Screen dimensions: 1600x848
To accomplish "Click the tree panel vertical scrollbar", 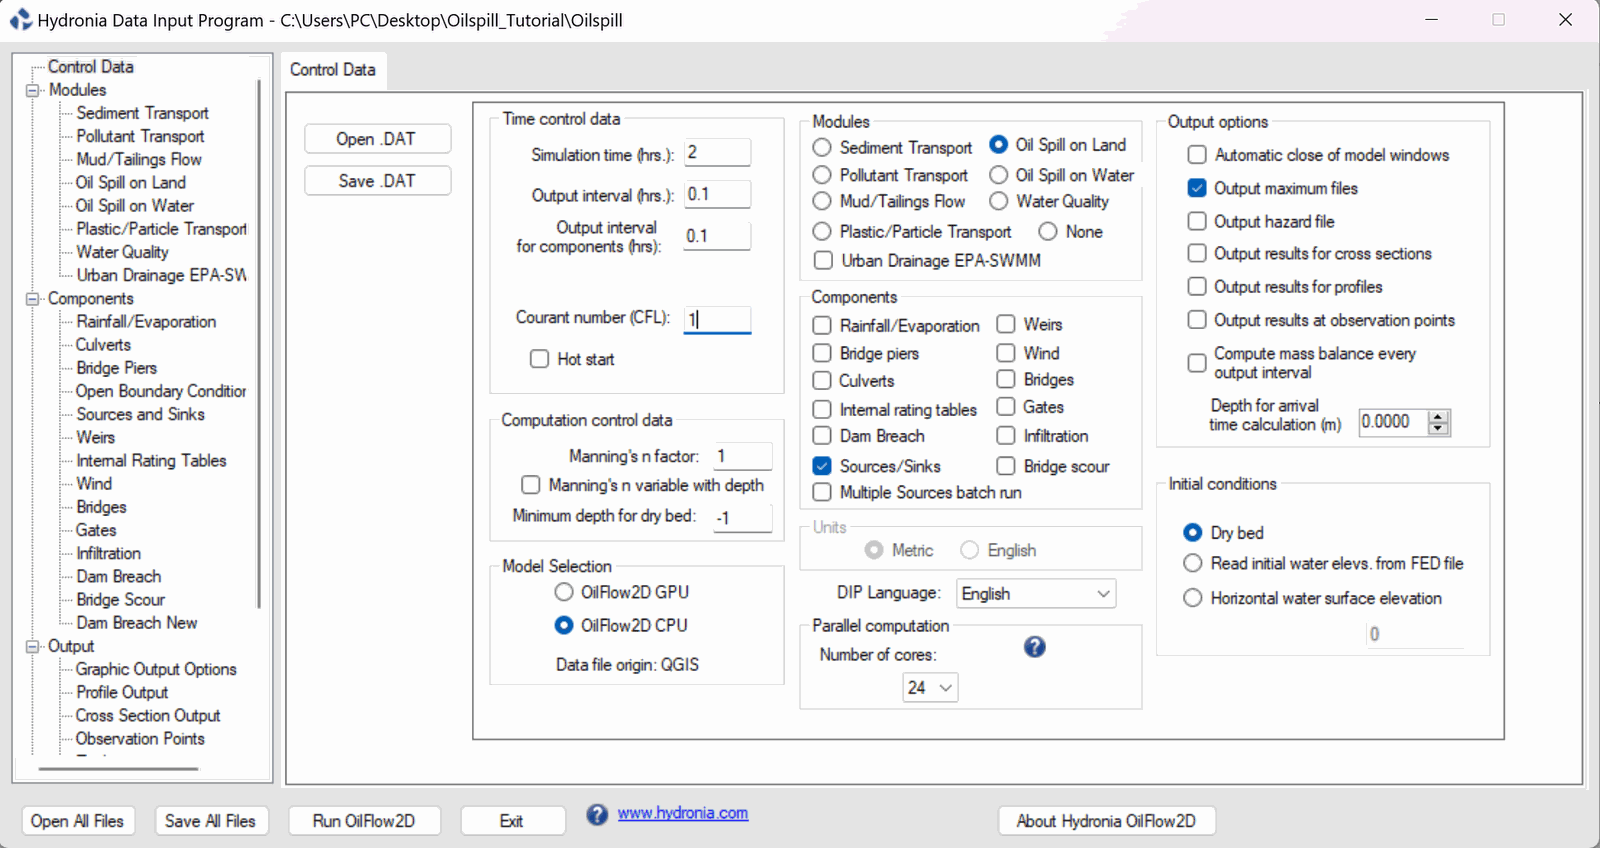I will point(259,343).
